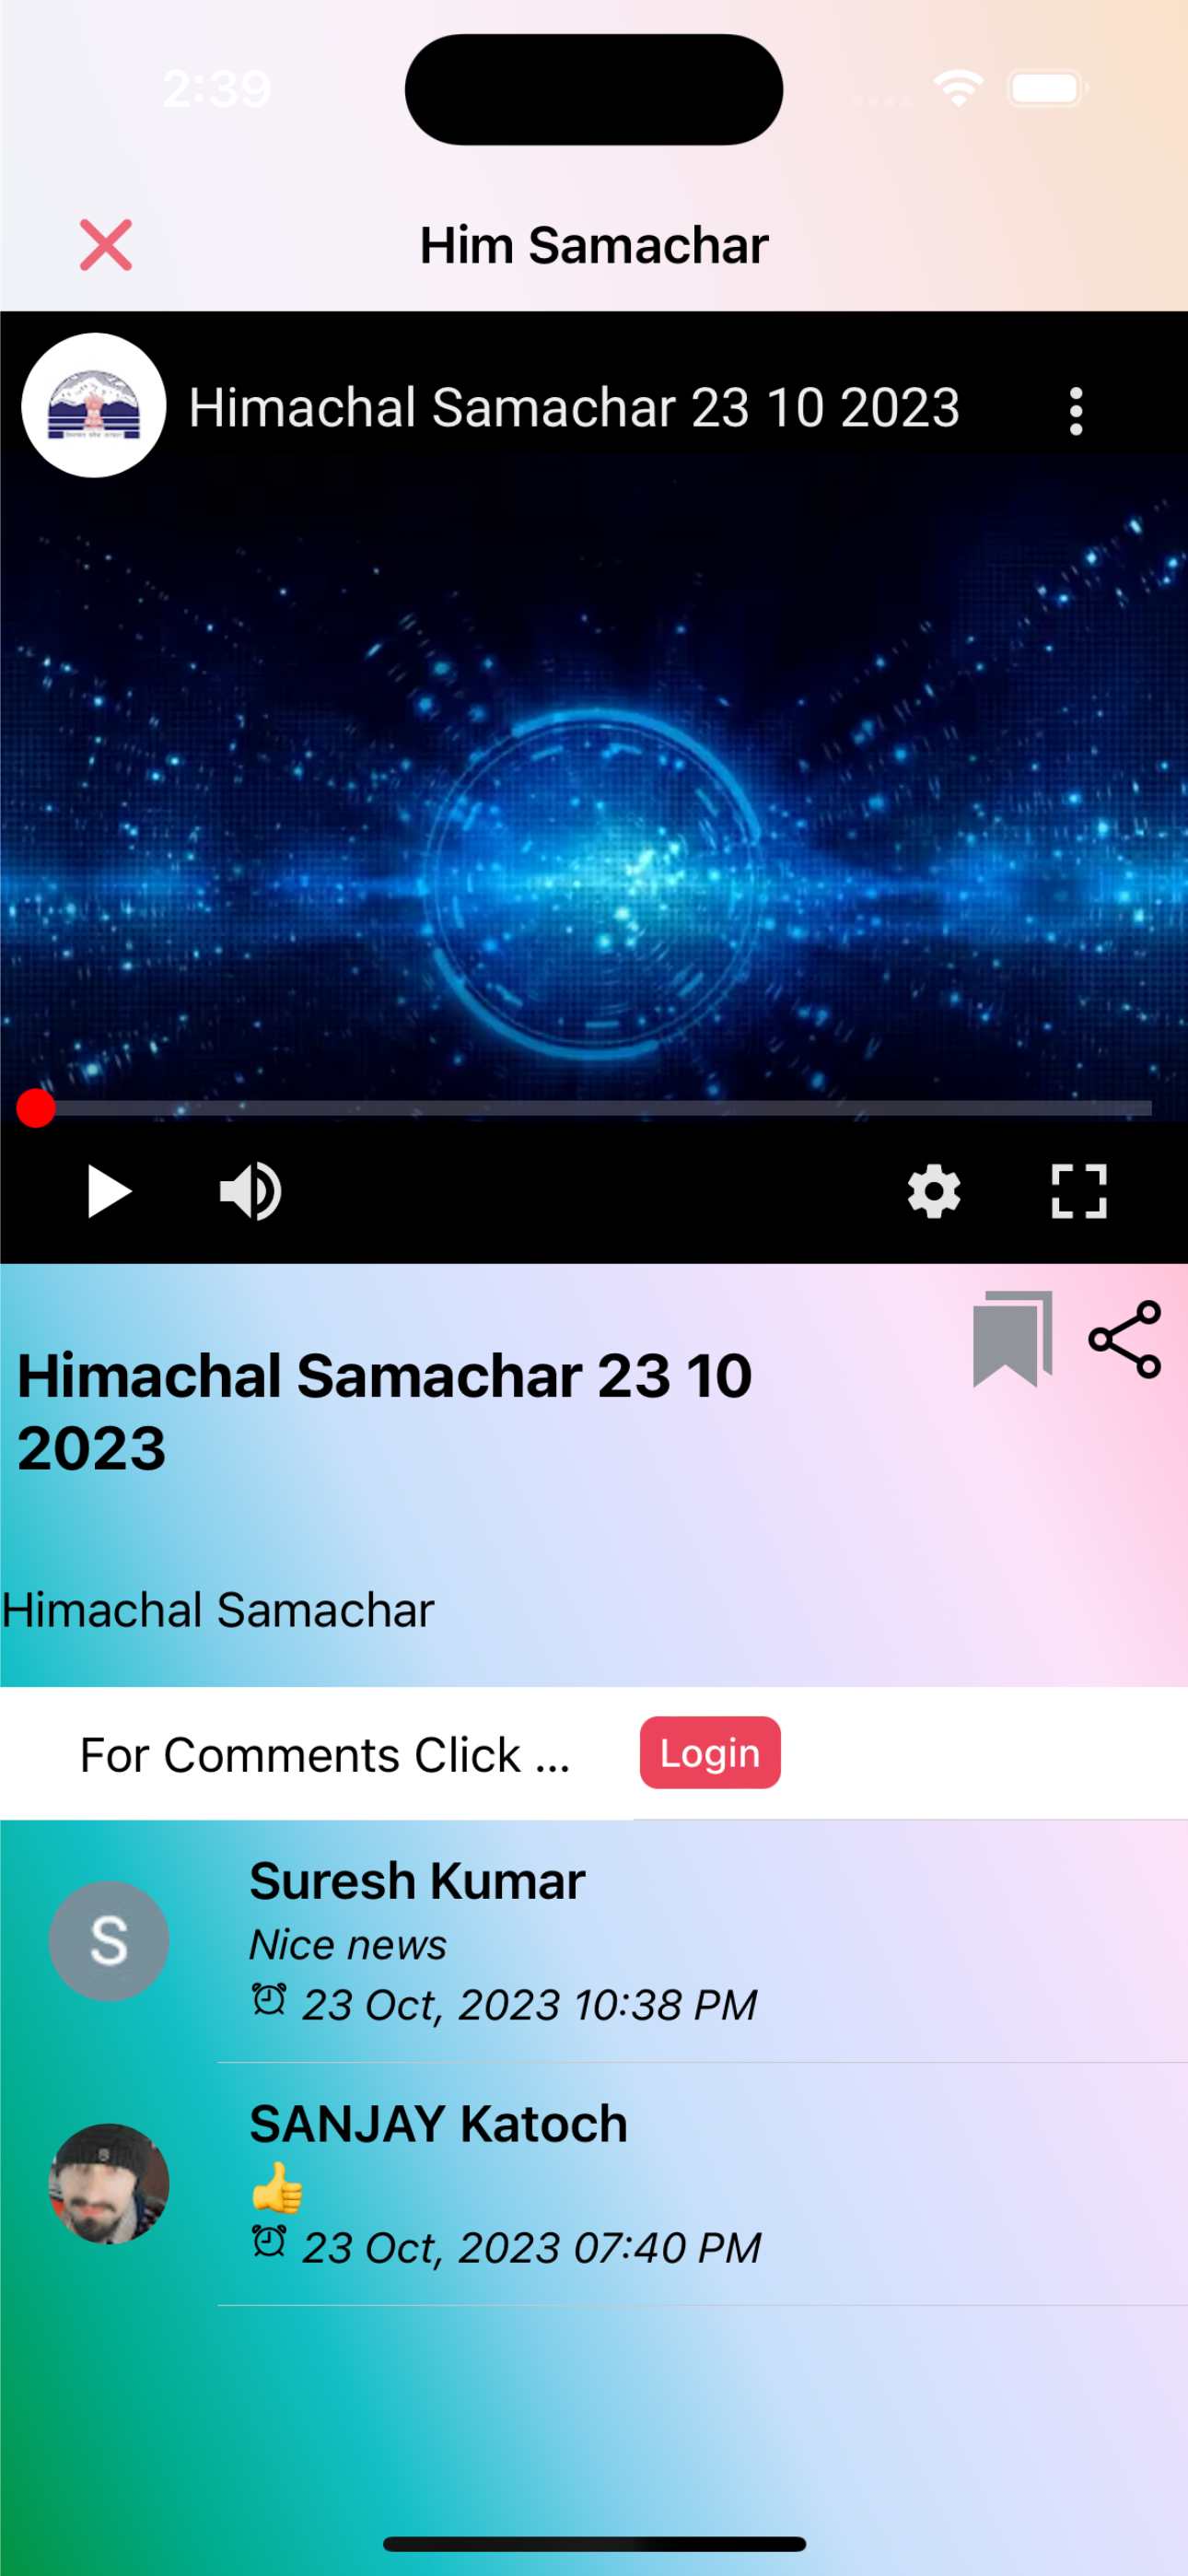
Task: Tap the "For Comments Click ..." text
Action: [325, 1754]
